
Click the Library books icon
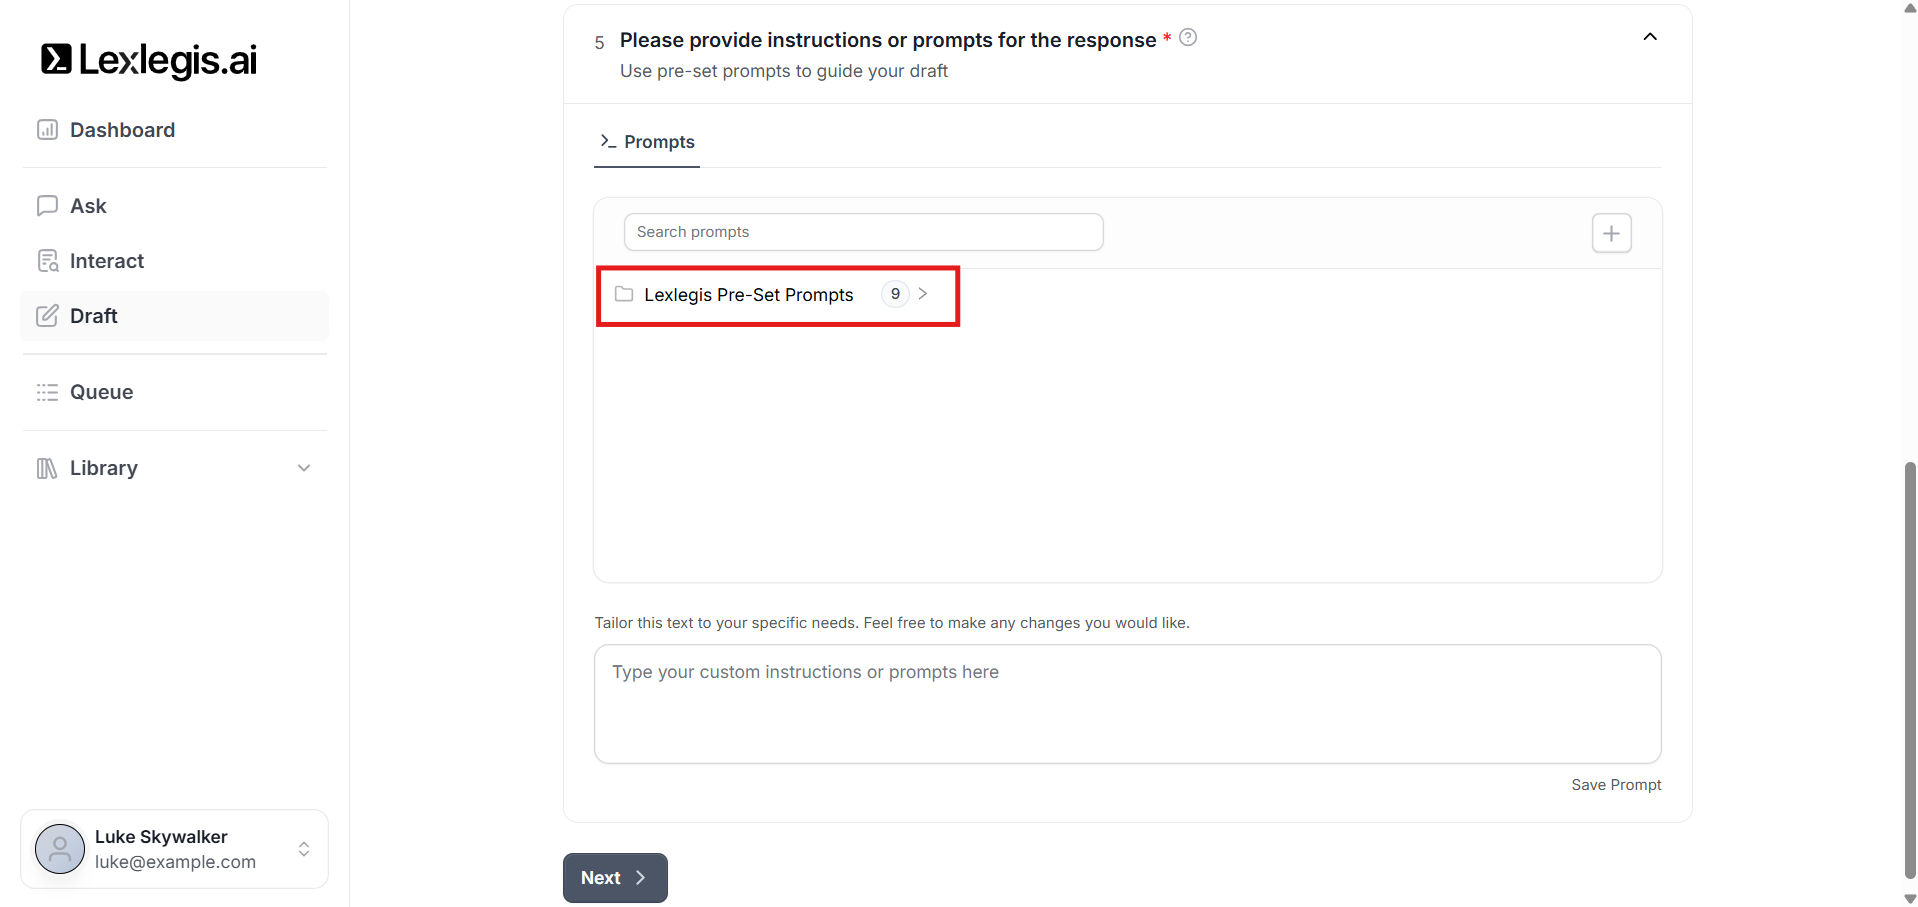(x=47, y=468)
